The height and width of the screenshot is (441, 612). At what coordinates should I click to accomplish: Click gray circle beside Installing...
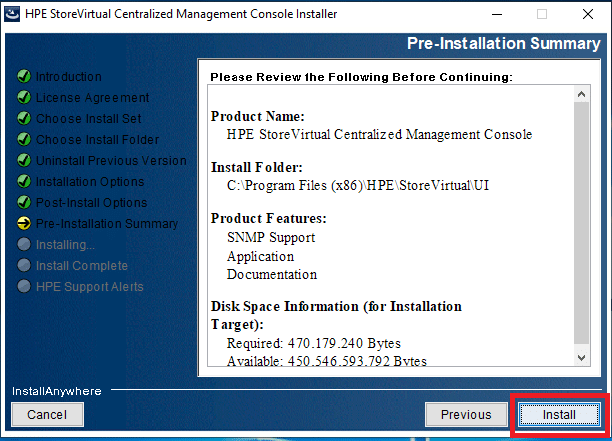tap(24, 245)
